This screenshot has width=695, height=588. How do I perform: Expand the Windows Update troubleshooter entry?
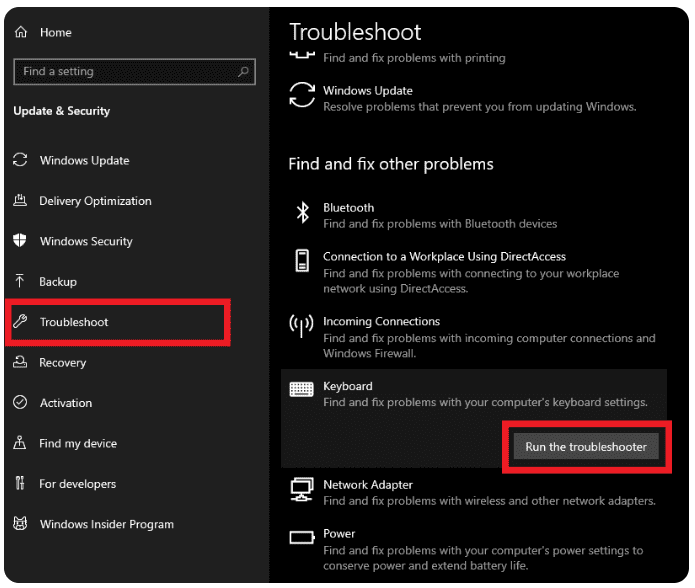point(474,98)
